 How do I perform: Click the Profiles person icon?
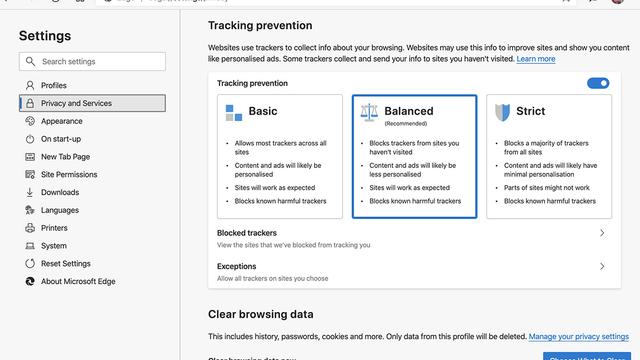click(x=30, y=85)
